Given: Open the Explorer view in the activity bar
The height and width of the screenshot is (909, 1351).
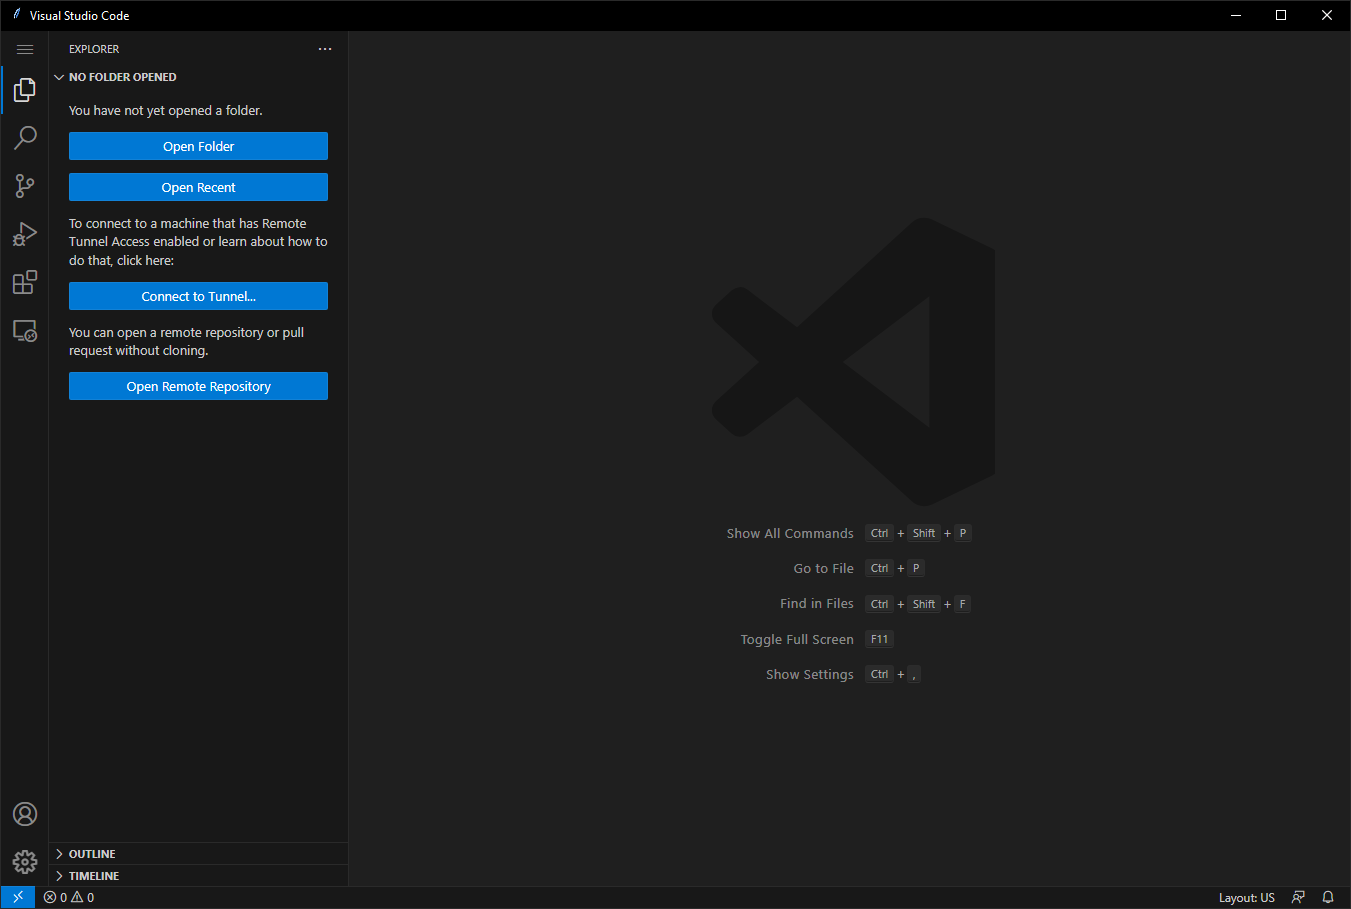Looking at the screenshot, I should [25, 89].
